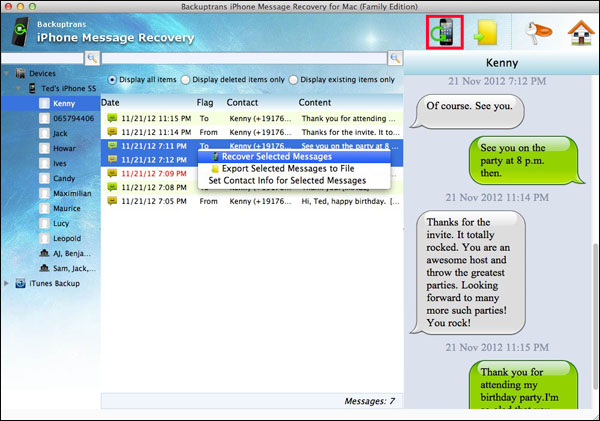This screenshot has height=421, width=600.
Task: Sort messages by Date column header
Action: [110, 103]
